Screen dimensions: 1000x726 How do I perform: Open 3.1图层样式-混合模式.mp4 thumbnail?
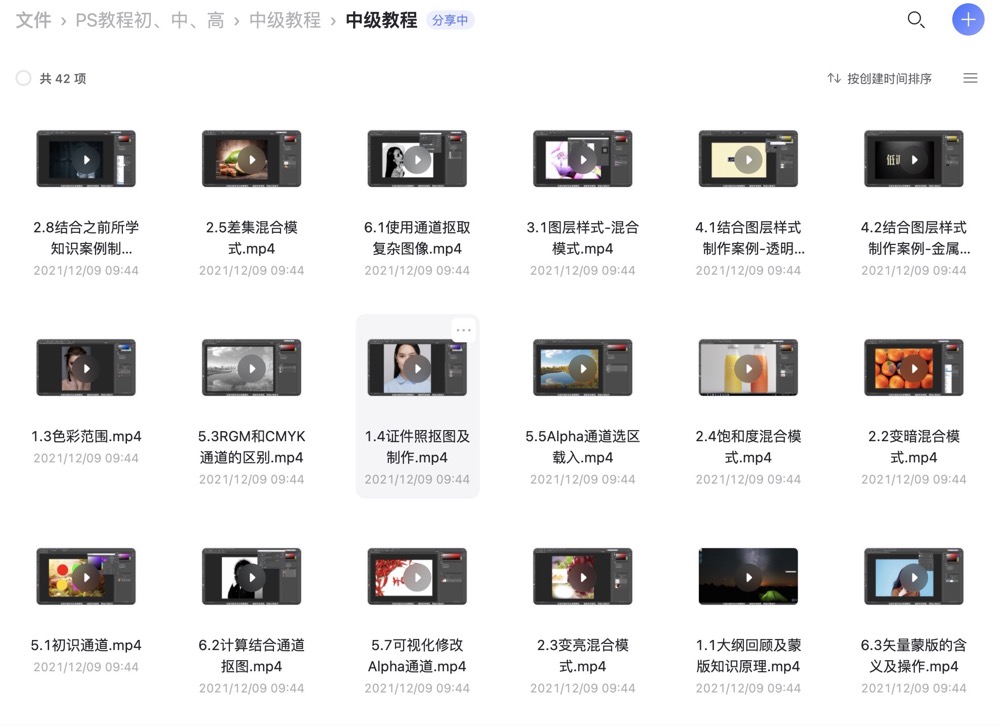click(x=583, y=159)
